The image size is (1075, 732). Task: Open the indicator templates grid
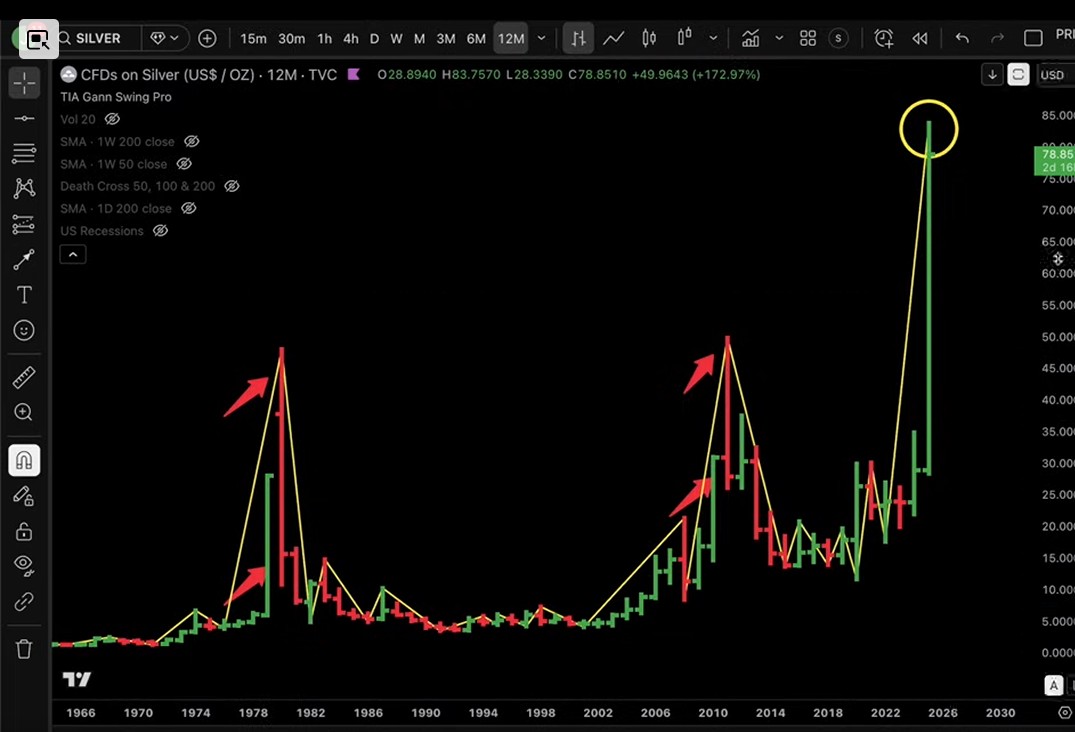pyautogui.click(x=808, y=38)
